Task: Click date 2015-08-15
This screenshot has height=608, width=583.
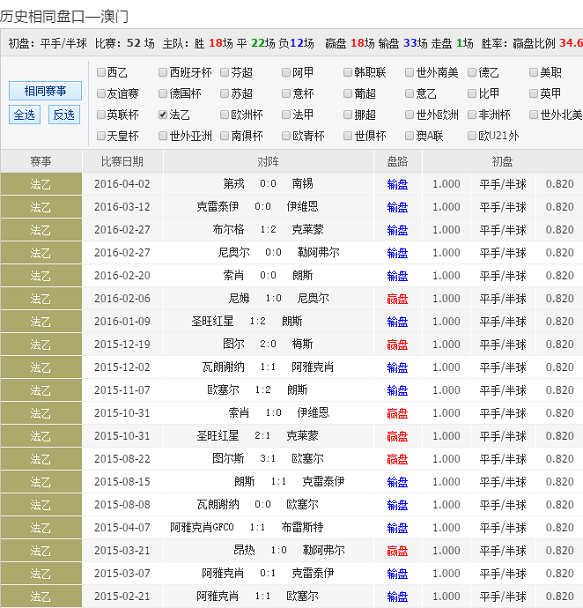Action: [122, 482]
